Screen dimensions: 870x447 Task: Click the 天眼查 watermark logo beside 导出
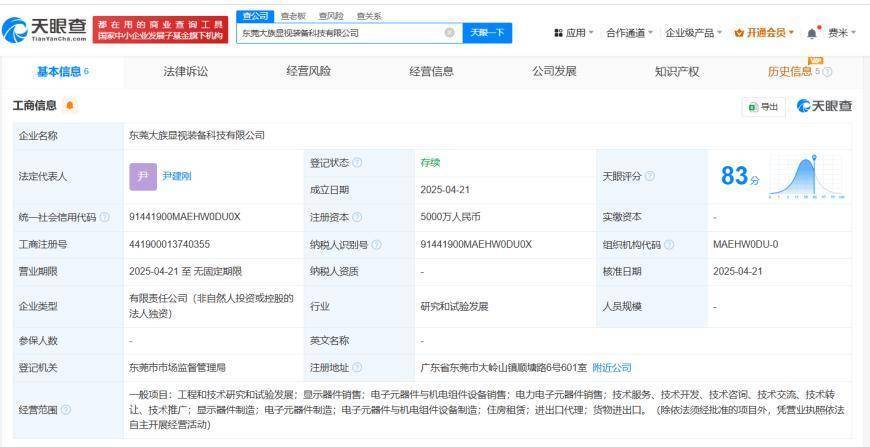click(x=825, y=106)
